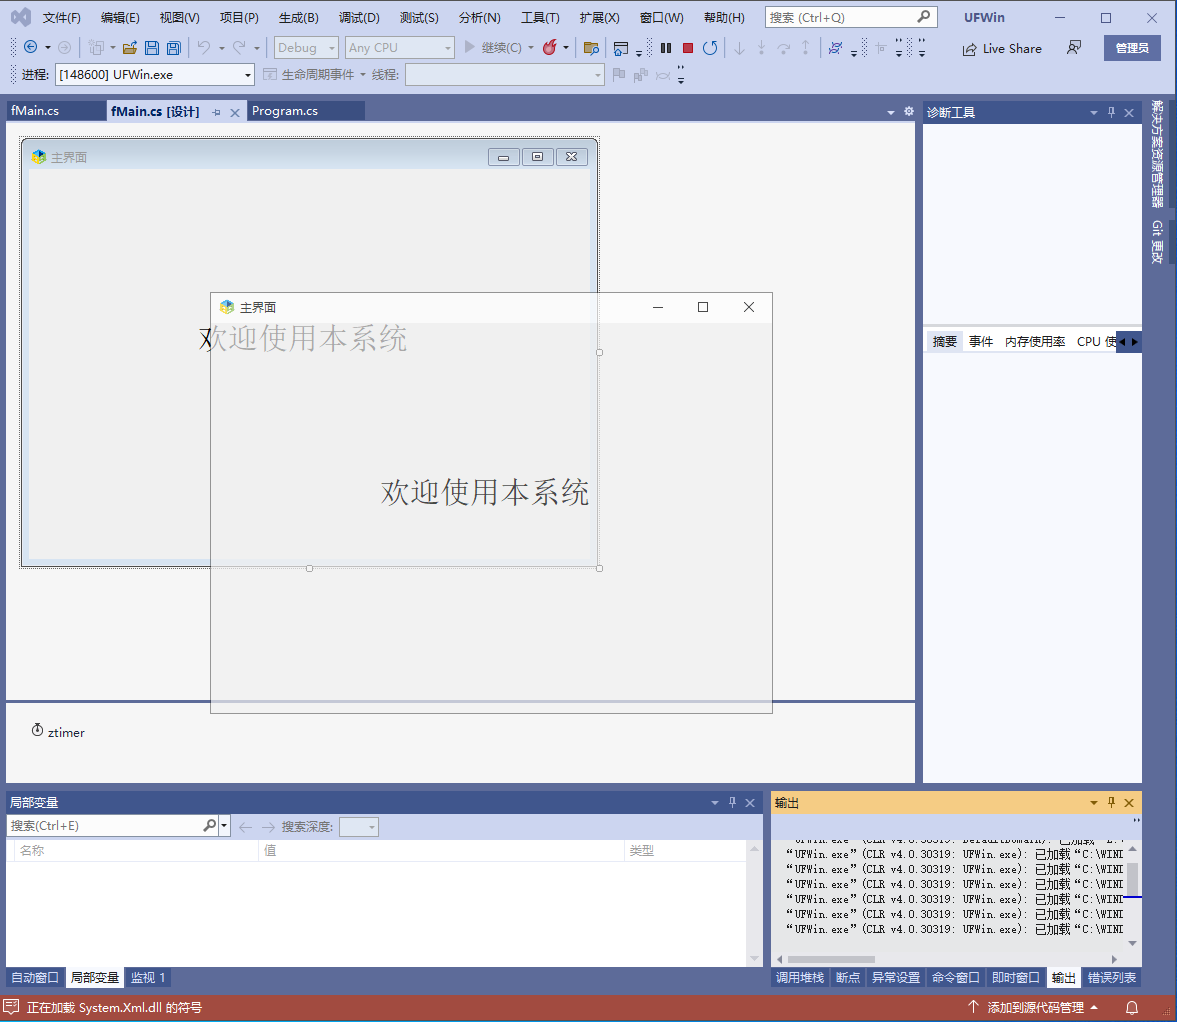Click the 继续(C) continue button
The height and width of the screenshot is (1022, 1177).
point(492,48)
